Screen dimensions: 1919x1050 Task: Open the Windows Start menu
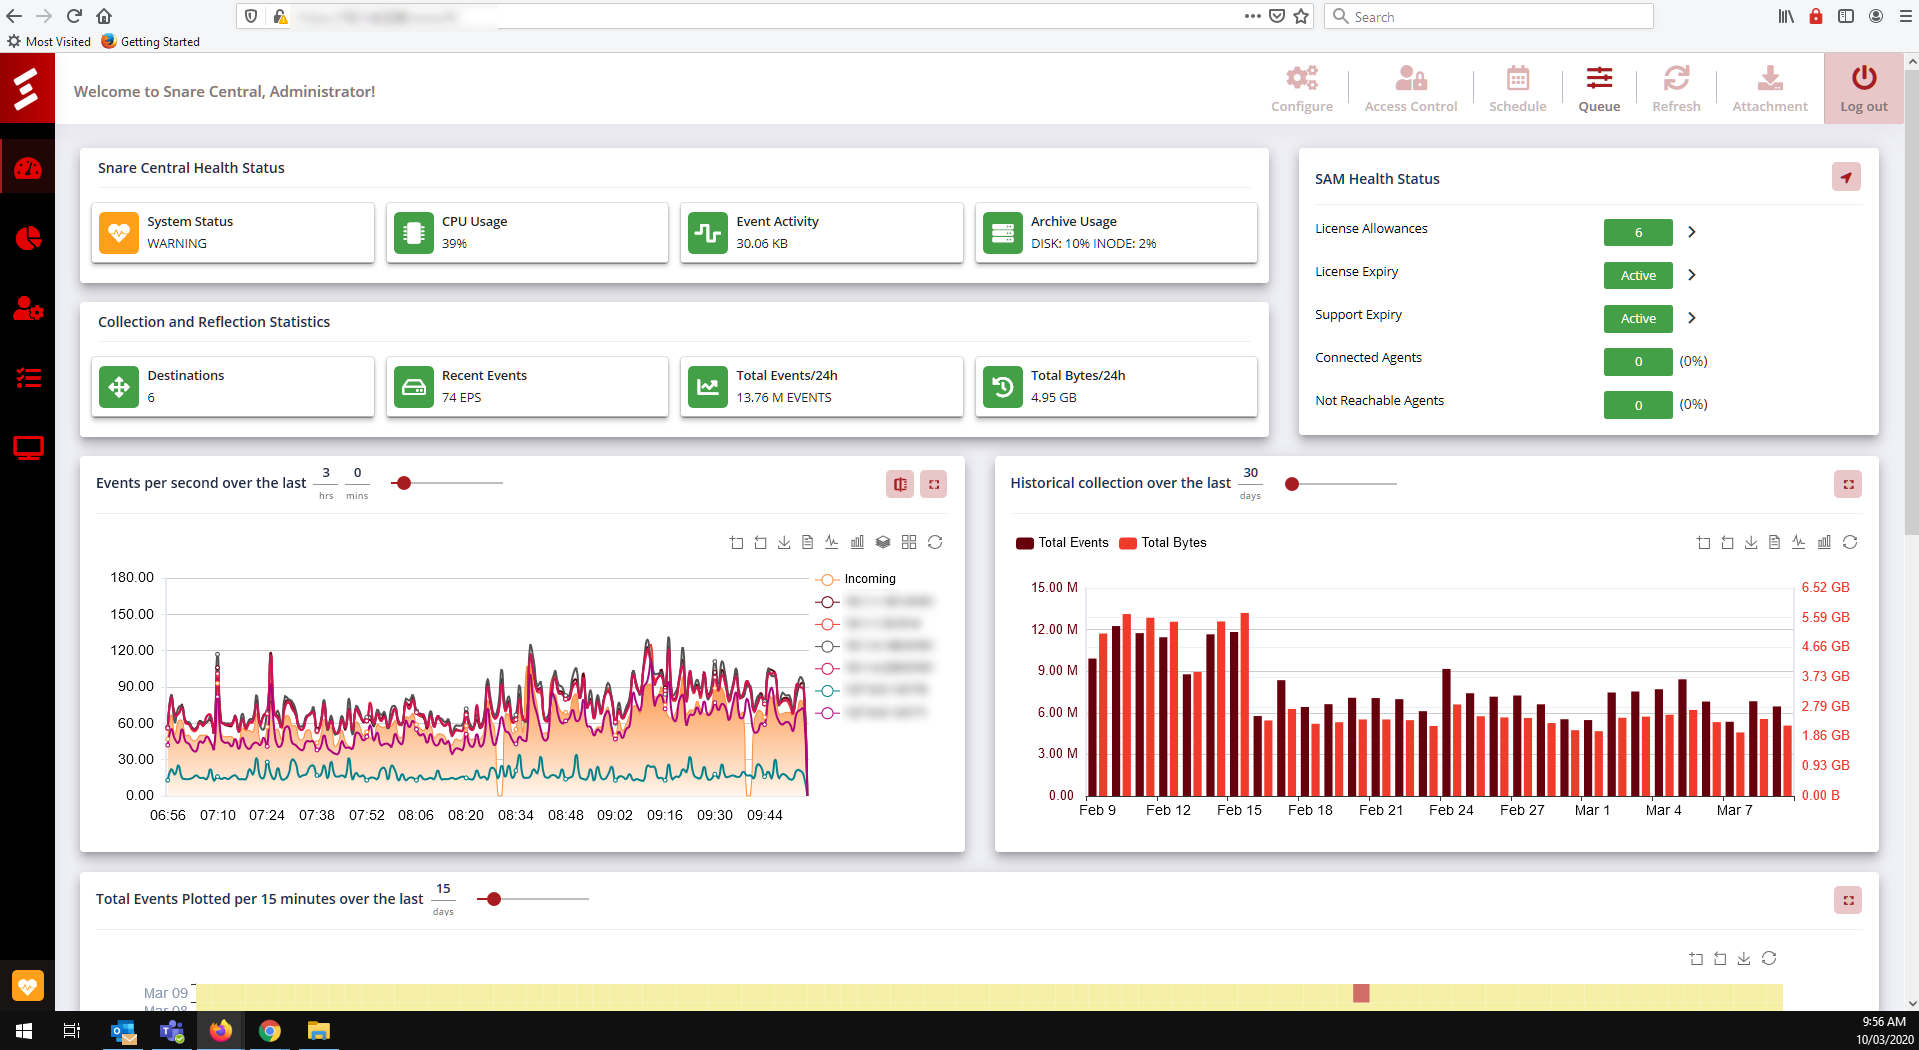coord(24,1031)
